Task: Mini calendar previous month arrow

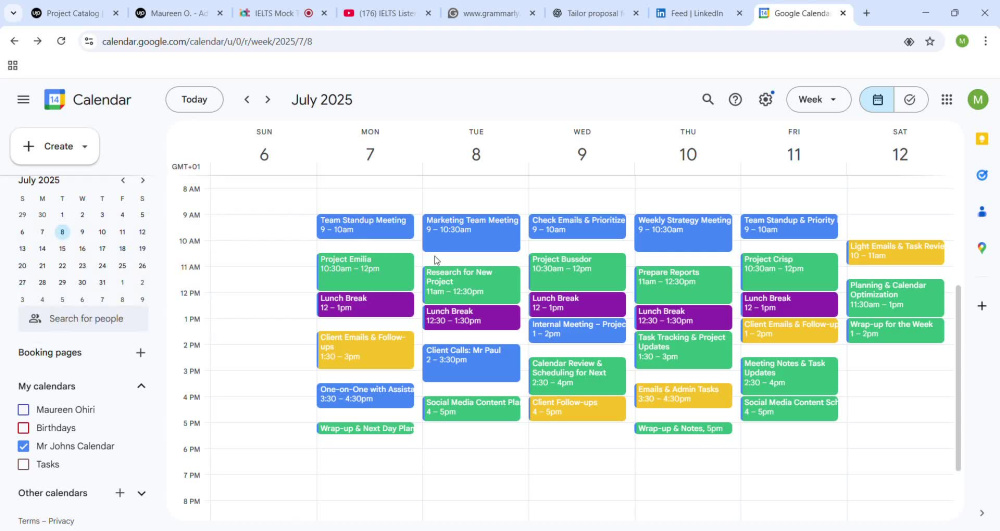Action: pyautogui.click(x=123, y=180)
